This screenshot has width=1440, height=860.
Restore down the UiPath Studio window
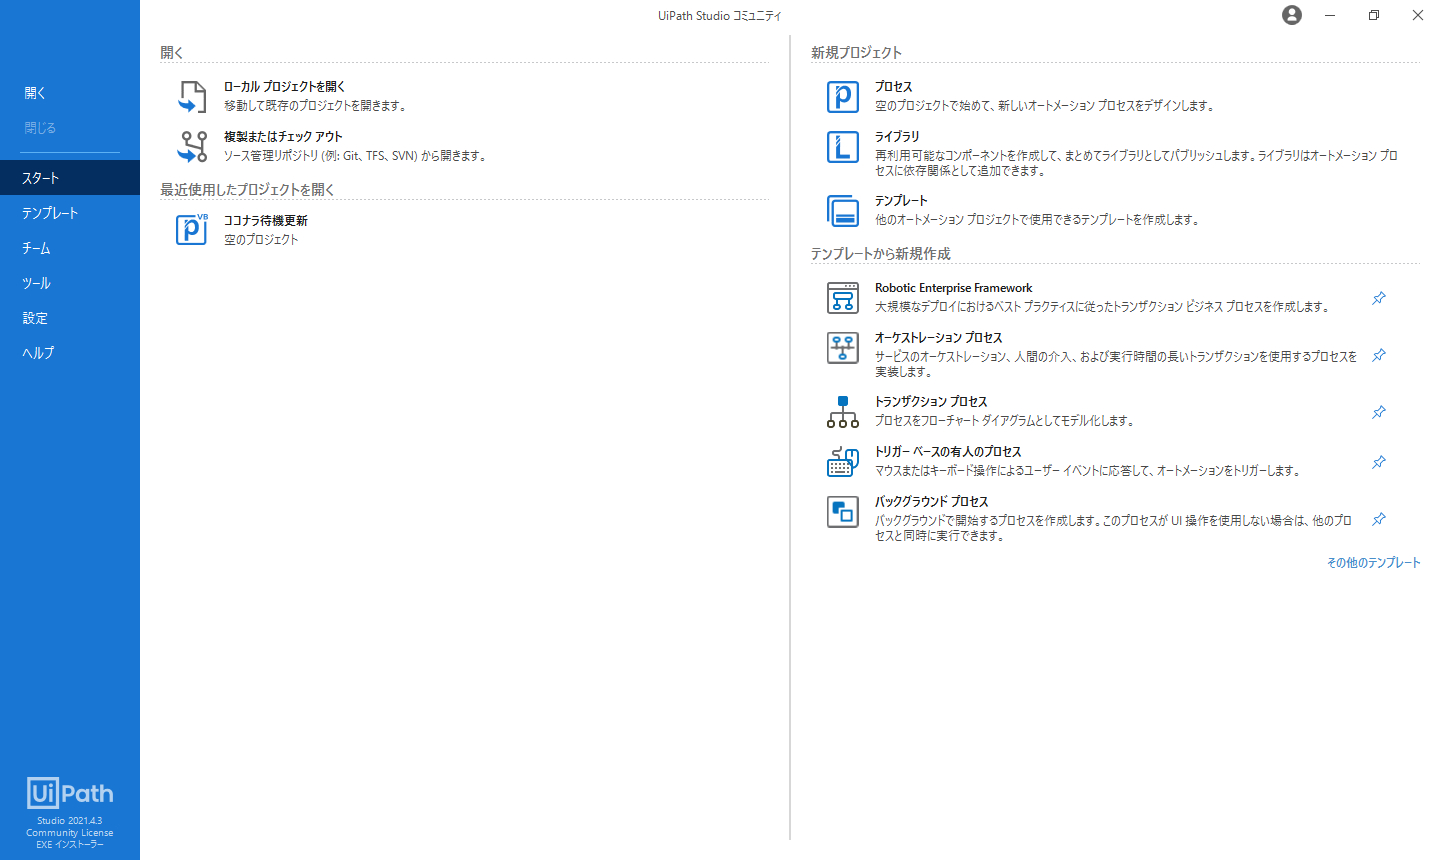coord(1374,15)
